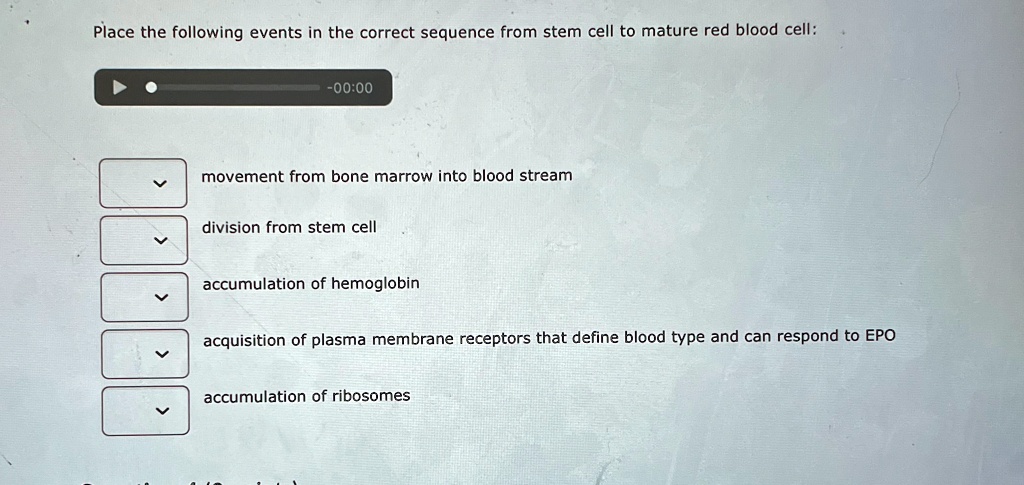Click the question prompt about red blood cell sequence

click(455, 31)
